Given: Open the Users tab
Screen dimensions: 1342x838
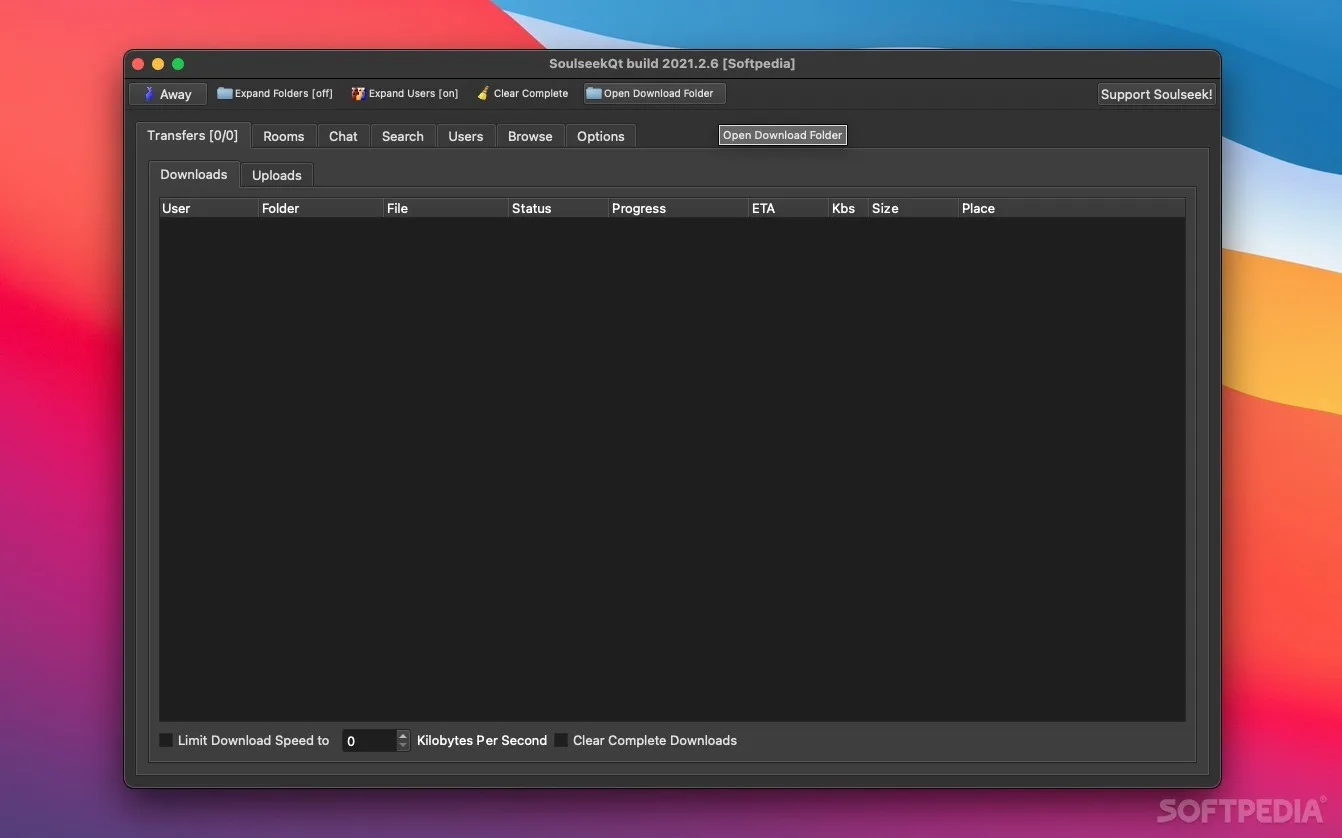Looking at the screenshot, I should (466, 136).
